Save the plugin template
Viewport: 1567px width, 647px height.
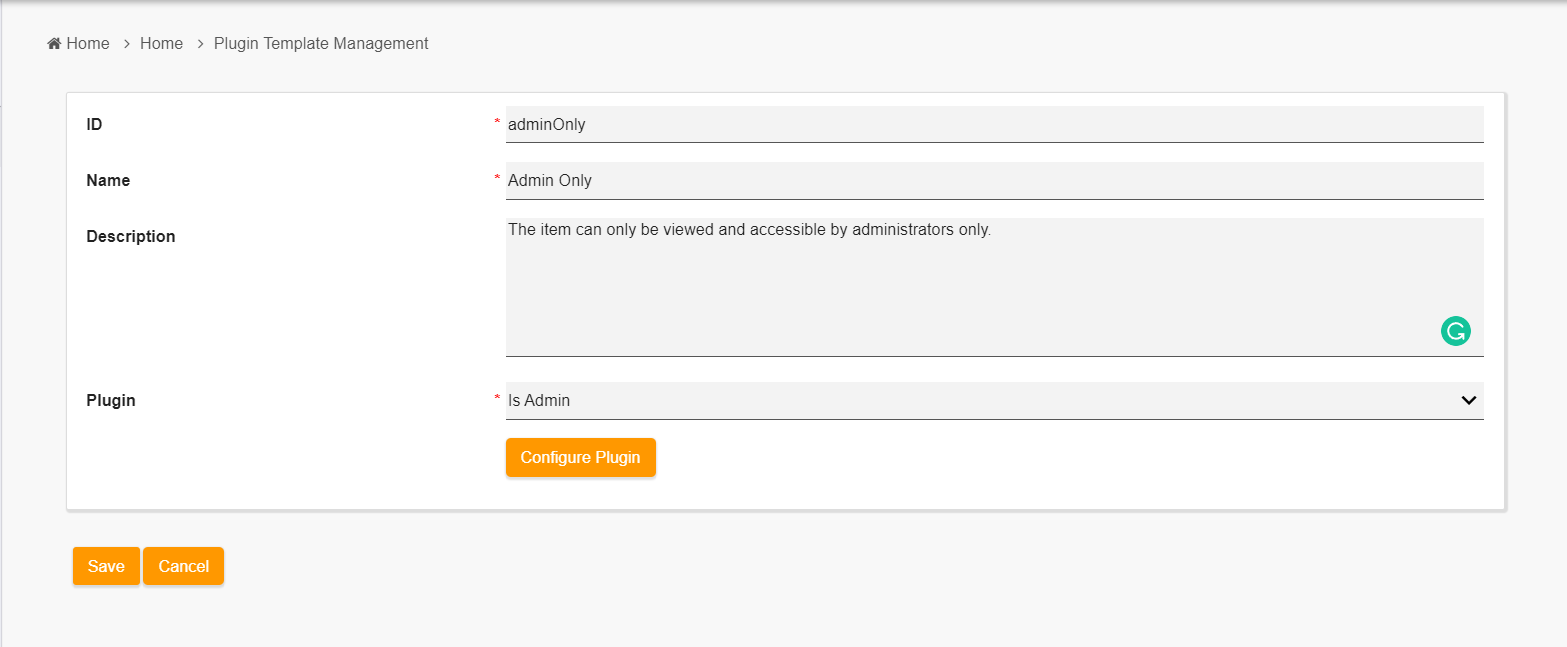[106, 566]
